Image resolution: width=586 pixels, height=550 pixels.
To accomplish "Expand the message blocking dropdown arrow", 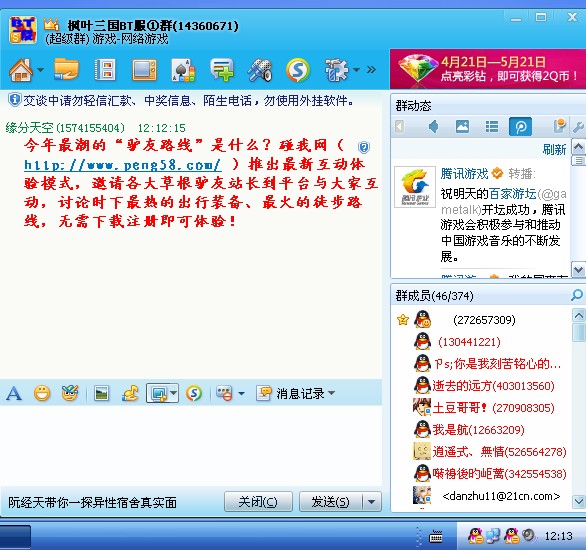I will tap(241, 393).
